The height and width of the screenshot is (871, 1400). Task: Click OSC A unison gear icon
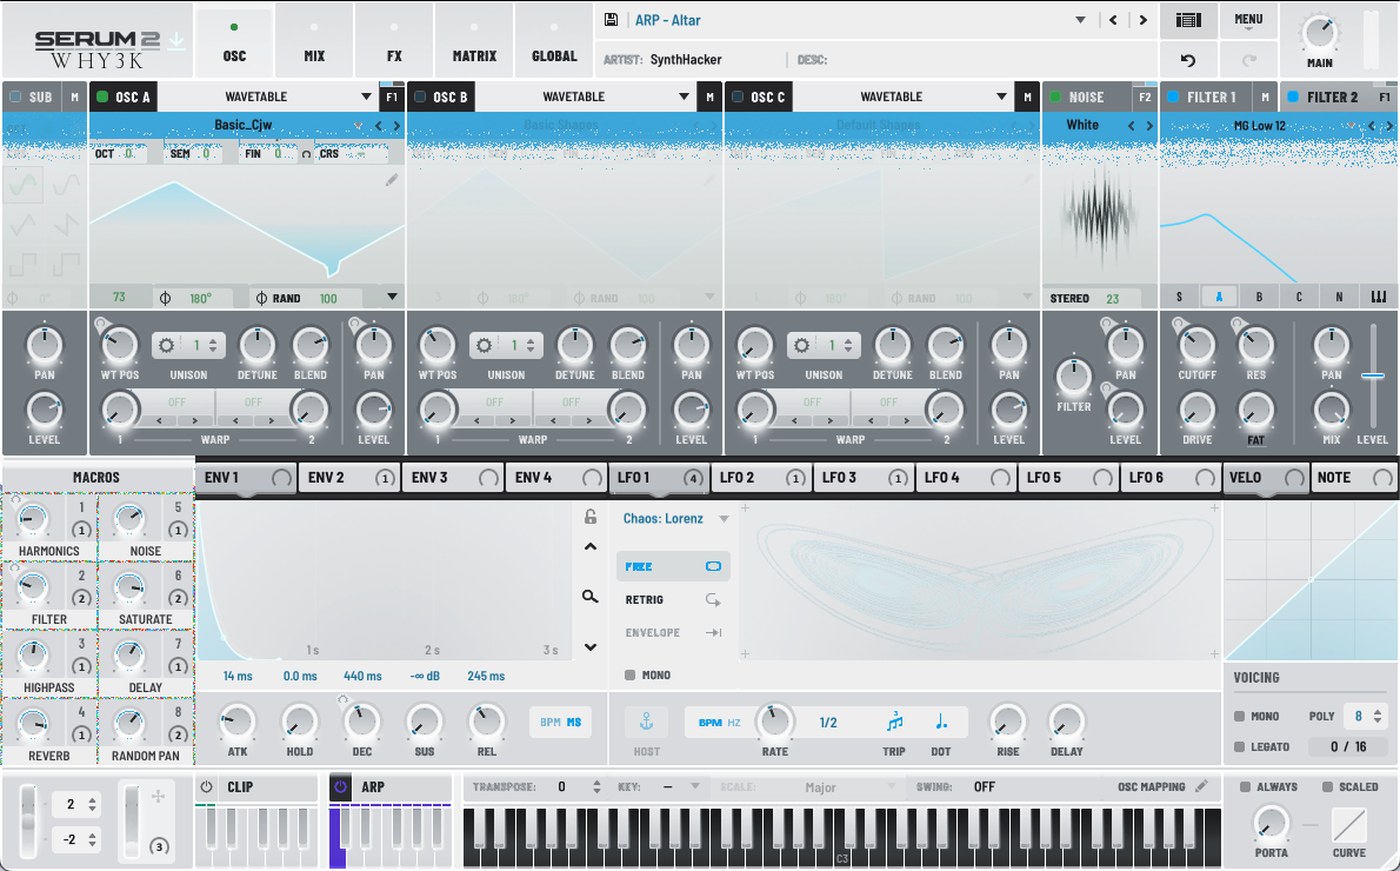coord(167,345)
